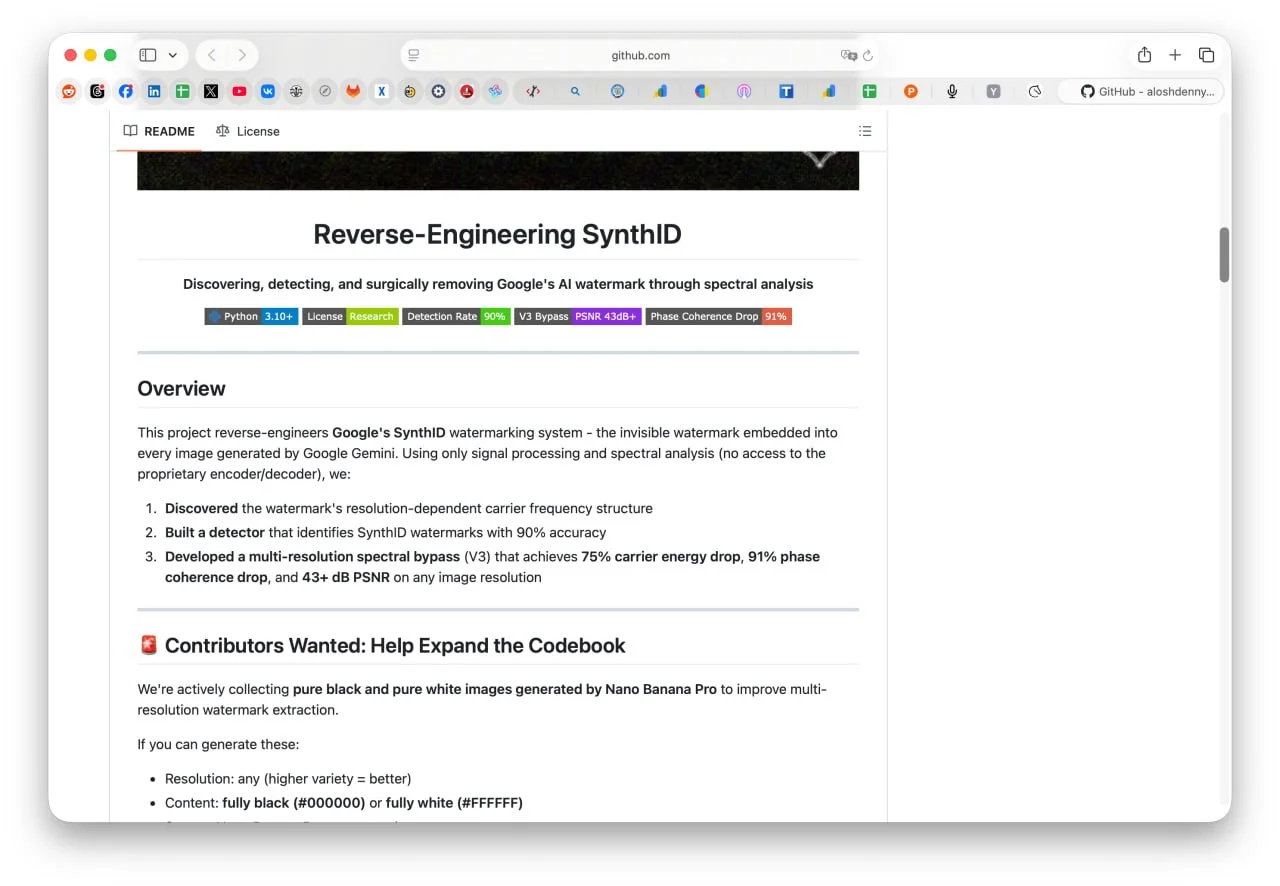Open the YouTube pinned tab

[x=239, y=91]
